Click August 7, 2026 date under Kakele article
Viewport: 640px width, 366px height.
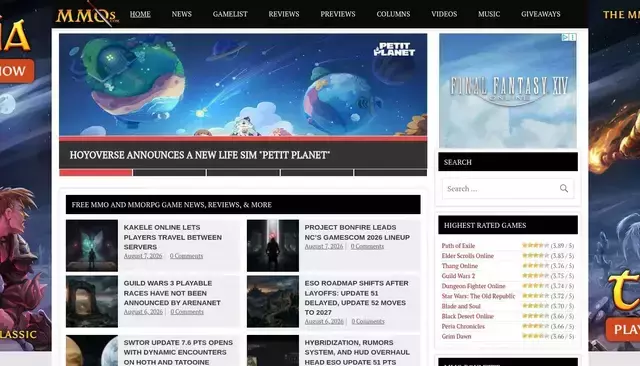pyautogui.click(x=143, y=256)
